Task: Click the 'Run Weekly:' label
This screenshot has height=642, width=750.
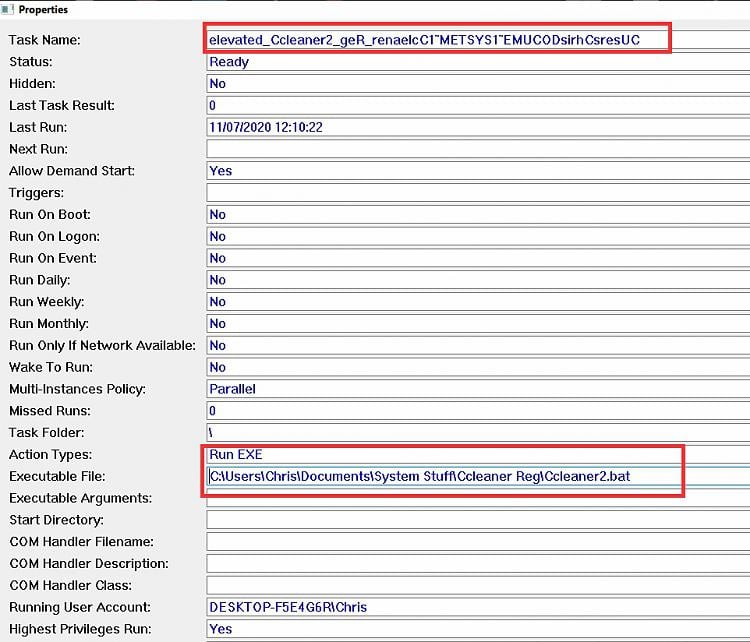Action: [46, 302]
